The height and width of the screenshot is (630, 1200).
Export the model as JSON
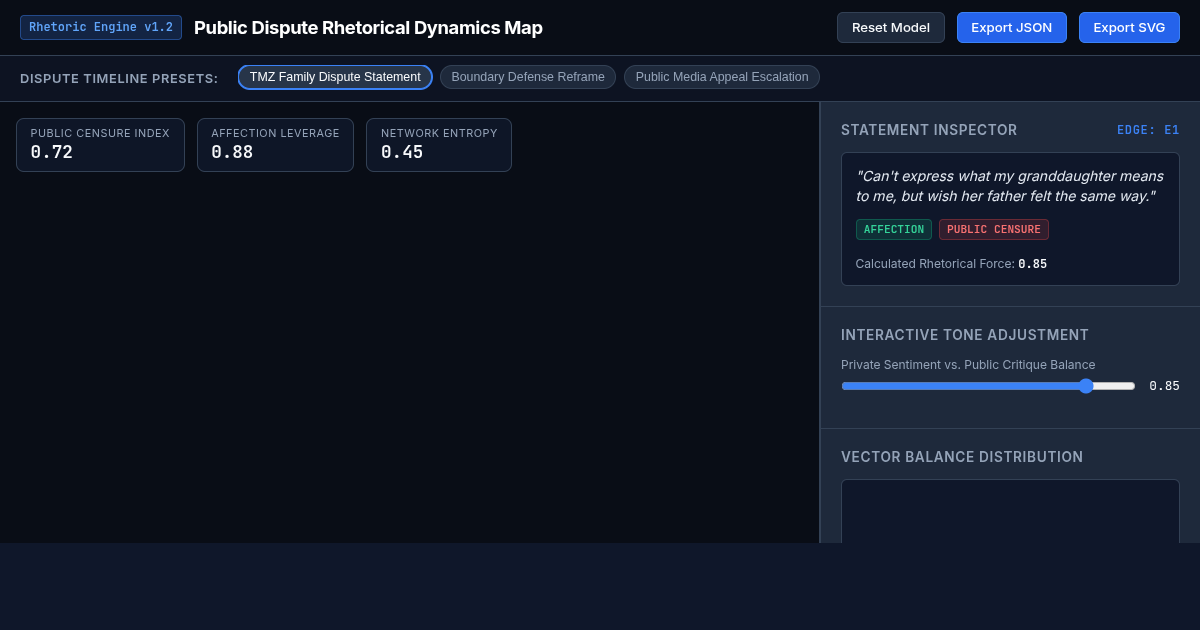point(1011,27)
